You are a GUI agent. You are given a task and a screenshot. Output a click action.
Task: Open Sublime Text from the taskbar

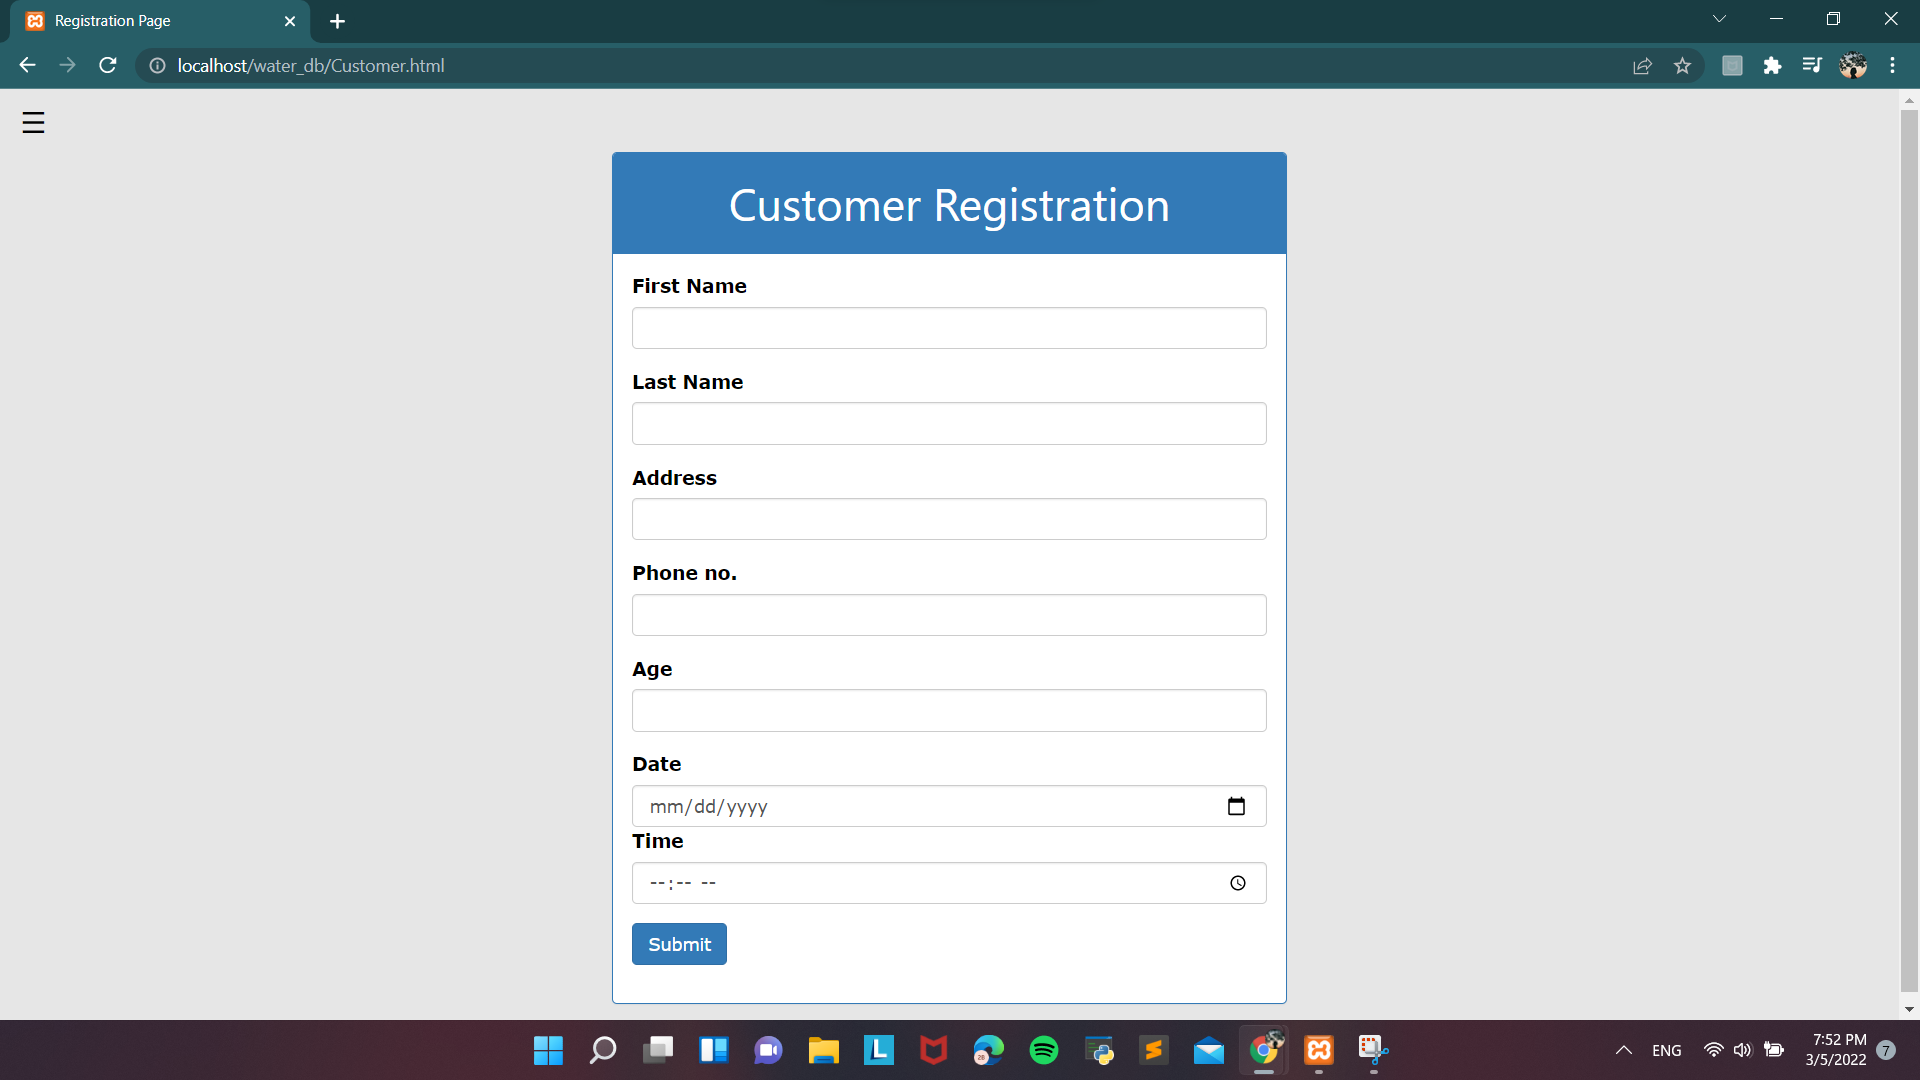click(x=1154, y=1050)
